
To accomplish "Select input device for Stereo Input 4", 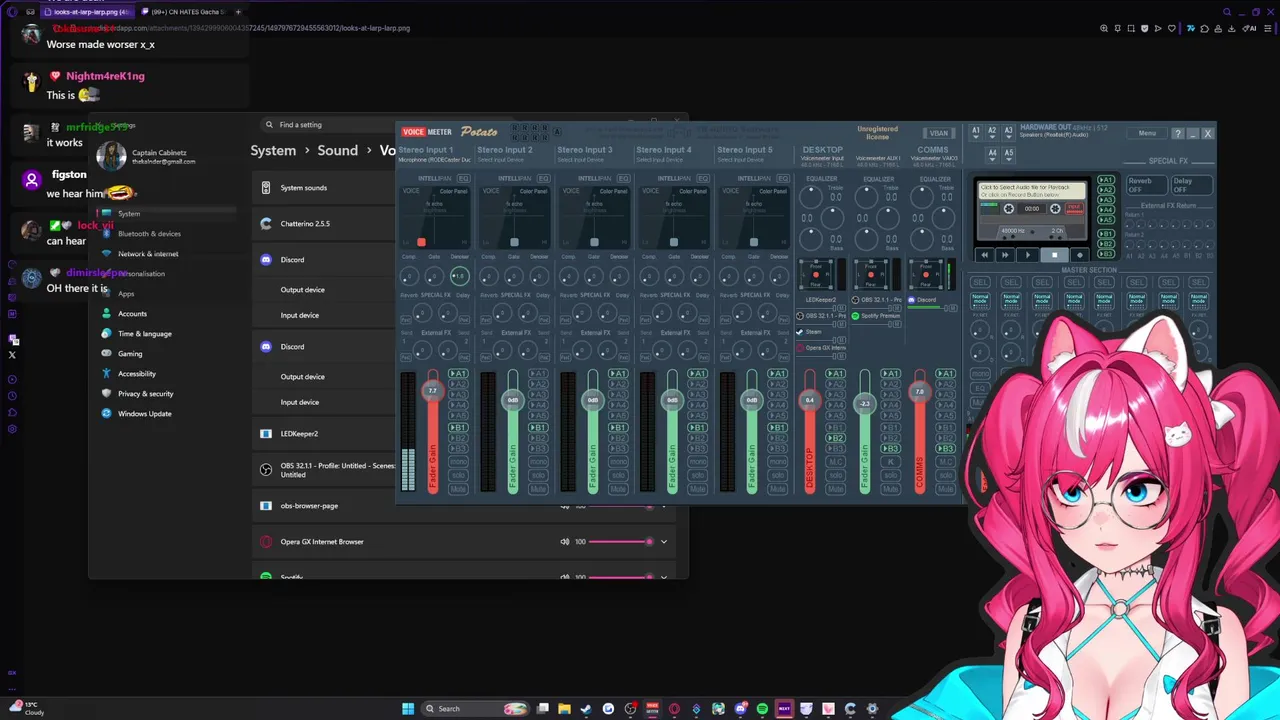I will point(660,160).
